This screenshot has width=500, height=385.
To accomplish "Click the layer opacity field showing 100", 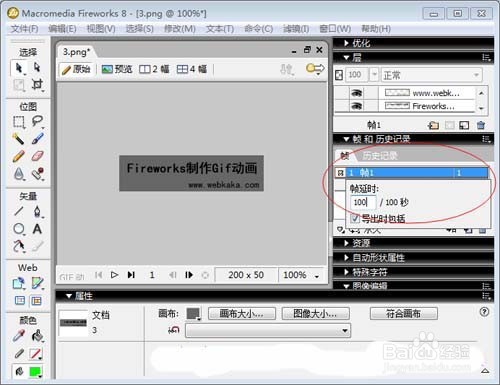I will tap(357, 75).
